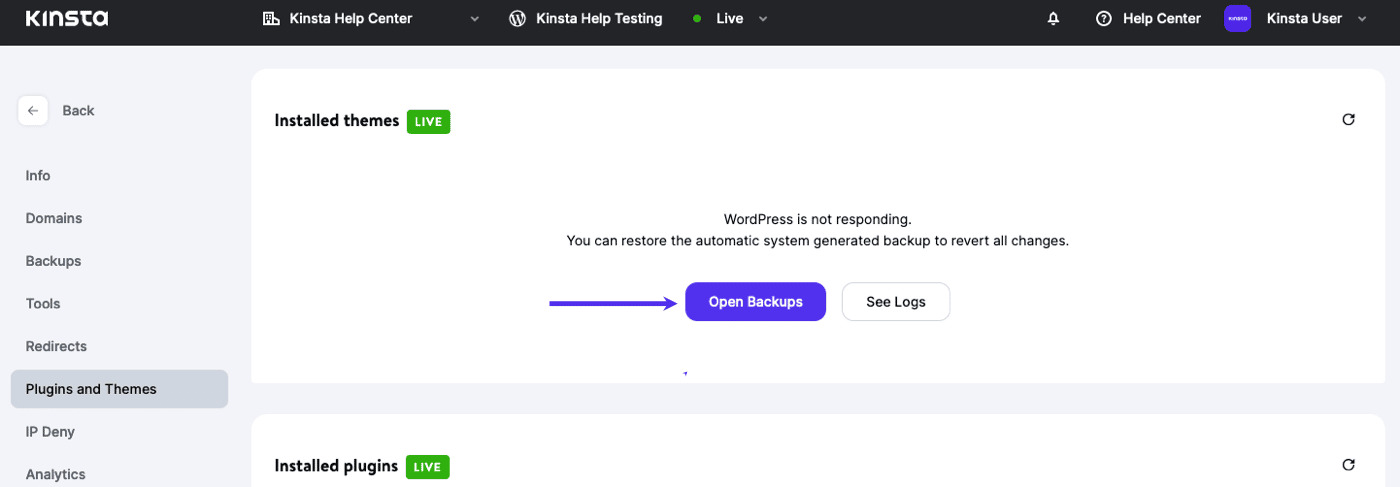Open the notifications bell
The width and height of the screenshot is (1400, 487).
[1053, 19]
